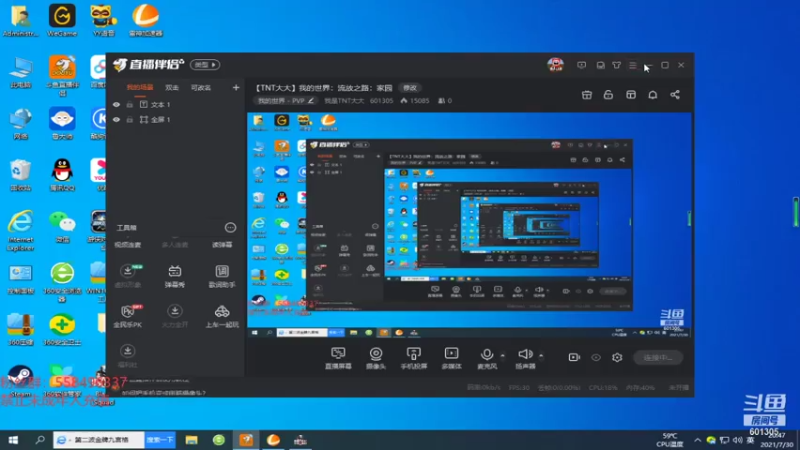Click the FPS:30 status readout

point(519,388)
